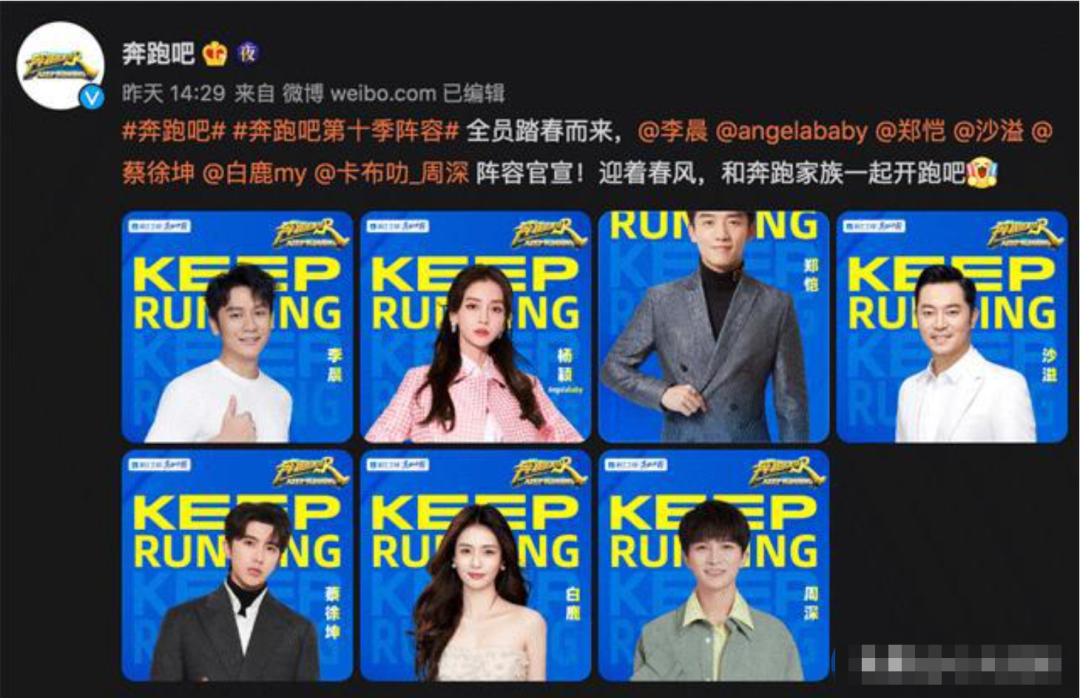Click the blue verified badge on avatar
This screenshot has height=698, width=1080.
pos(92,98)
